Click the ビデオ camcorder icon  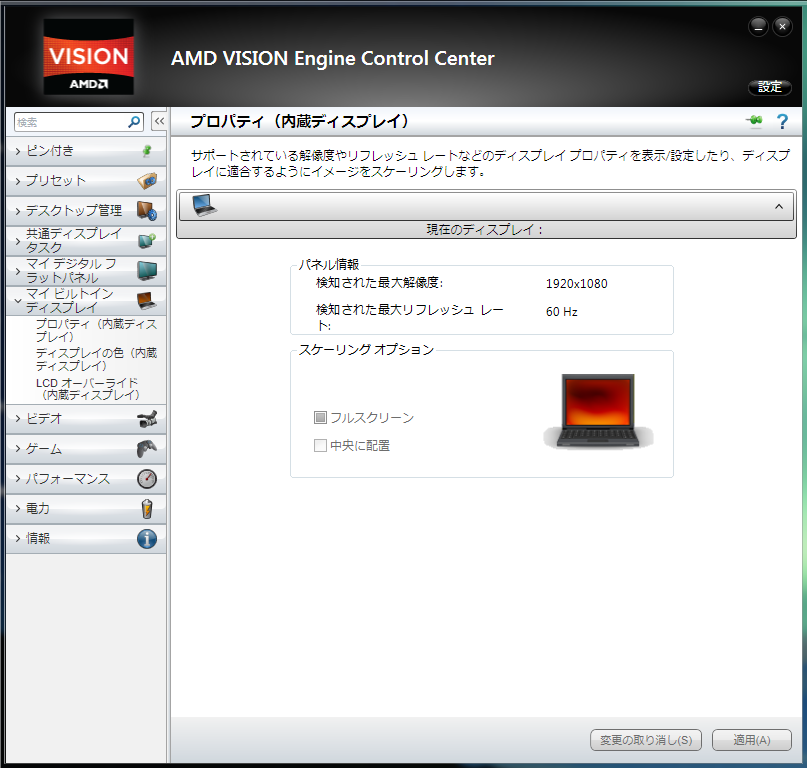click(147, 418)
